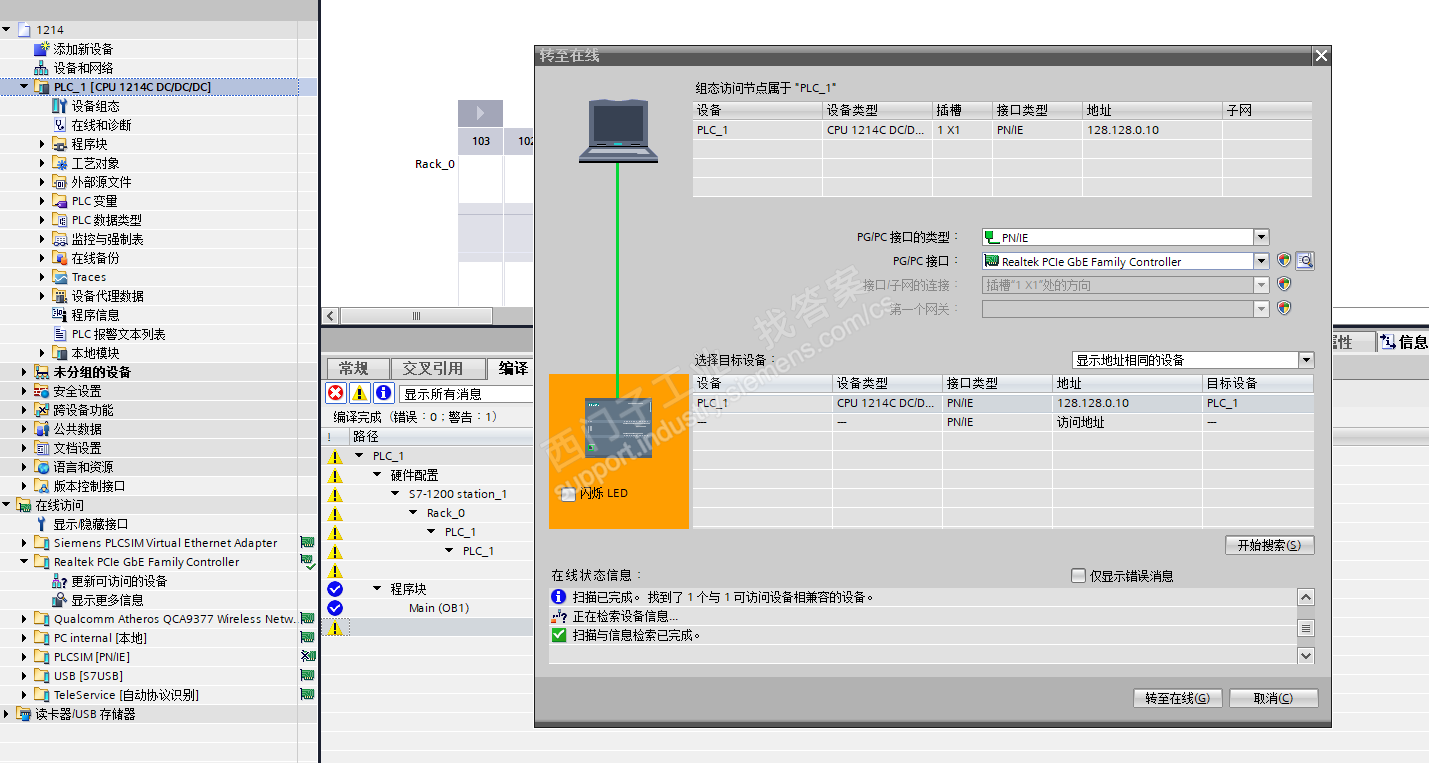Enable the 闪烁 LED checkbox
The height and width of the screenshot is (763, 1429).
click(569, 494)
